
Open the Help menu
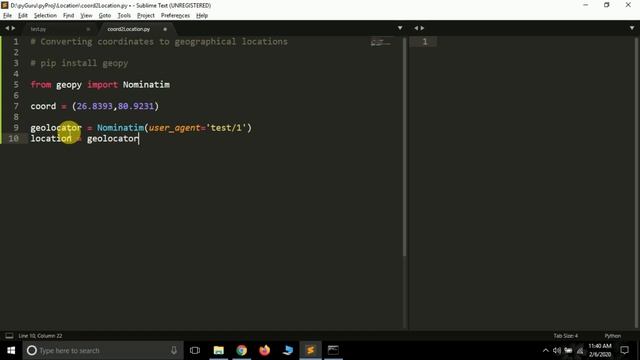(202, 16)
